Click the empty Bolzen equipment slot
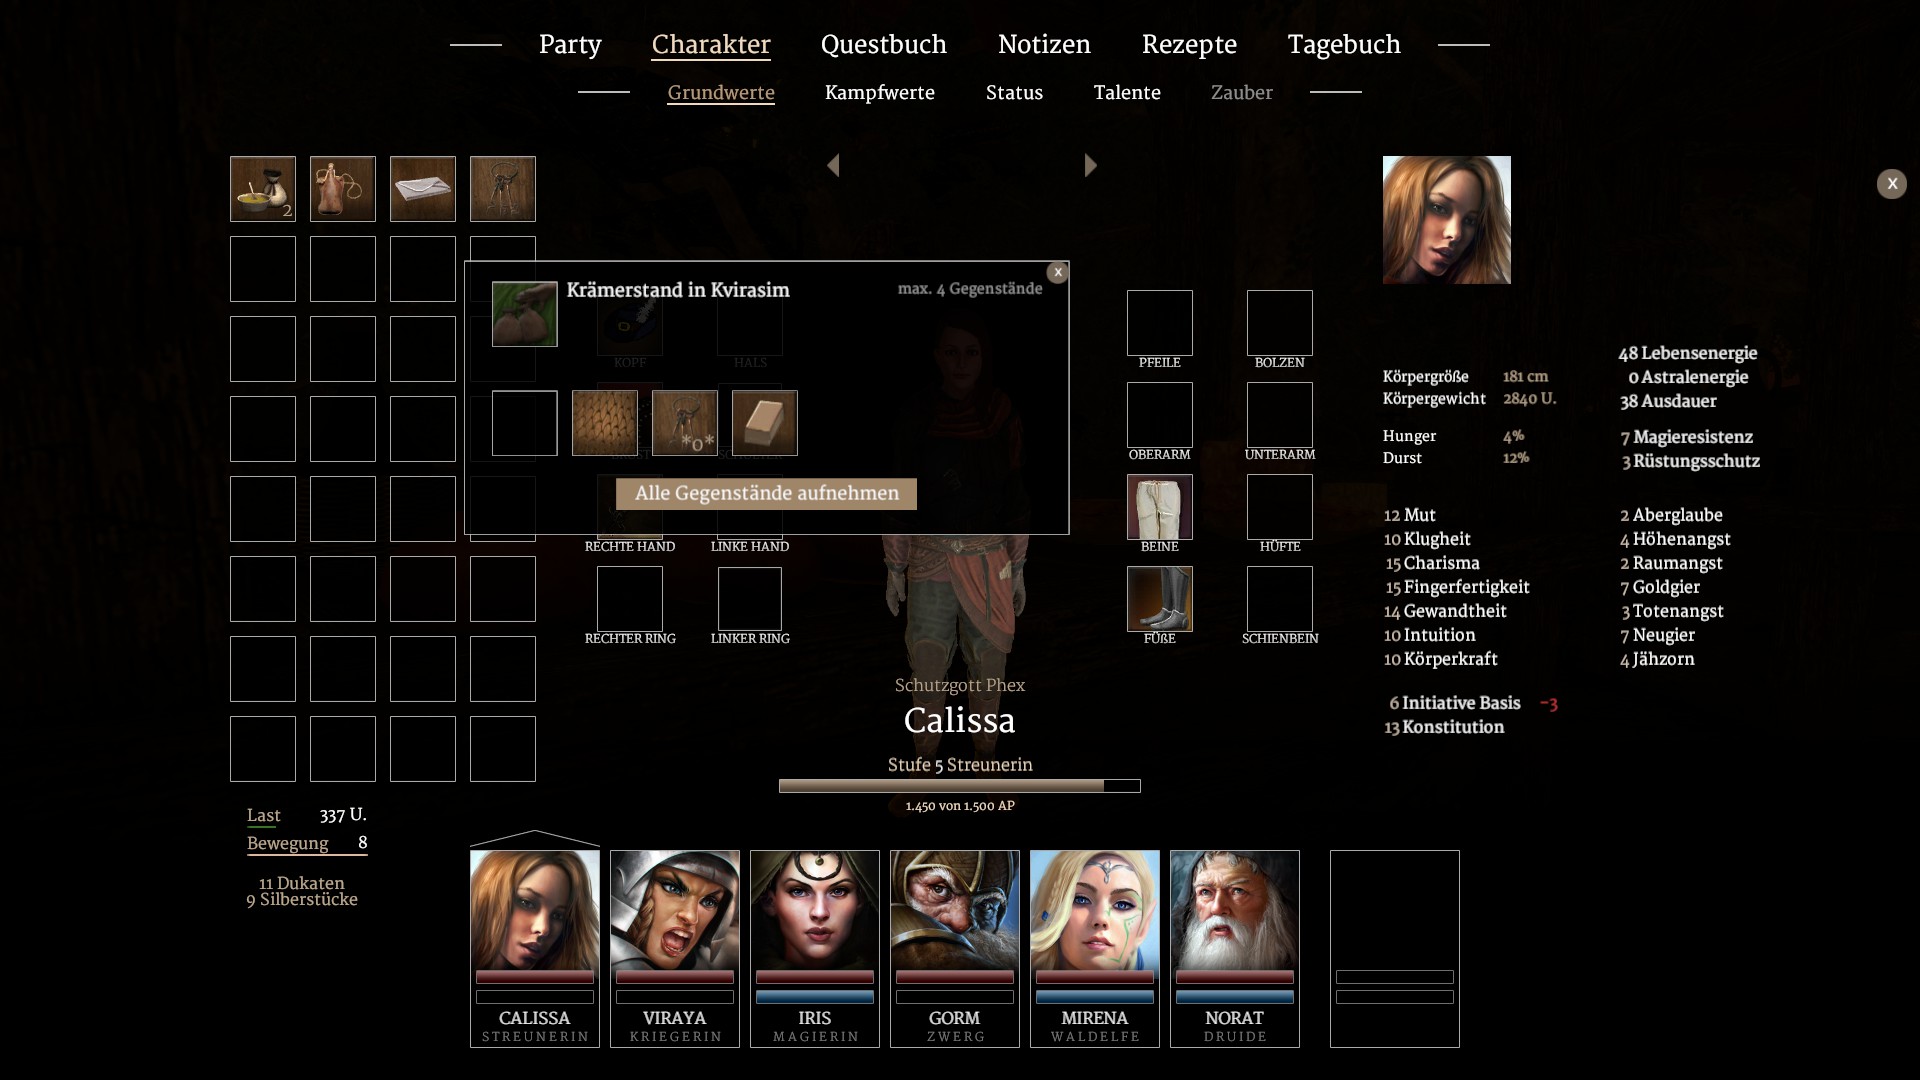Viewport: 1920px width, 1080px height. pyautogui.click(x=1280, y=323)
